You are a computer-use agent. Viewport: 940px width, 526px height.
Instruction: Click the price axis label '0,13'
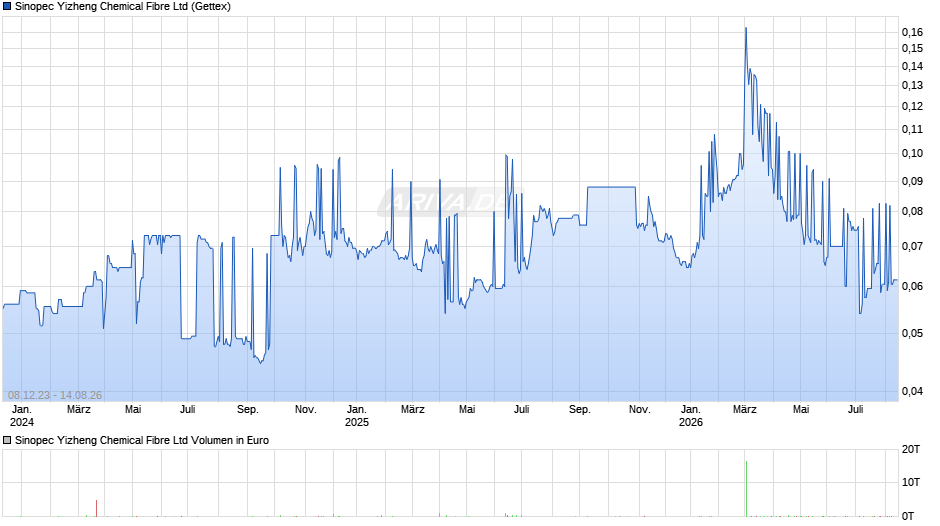pyautogui.click(x=912, y=85)
